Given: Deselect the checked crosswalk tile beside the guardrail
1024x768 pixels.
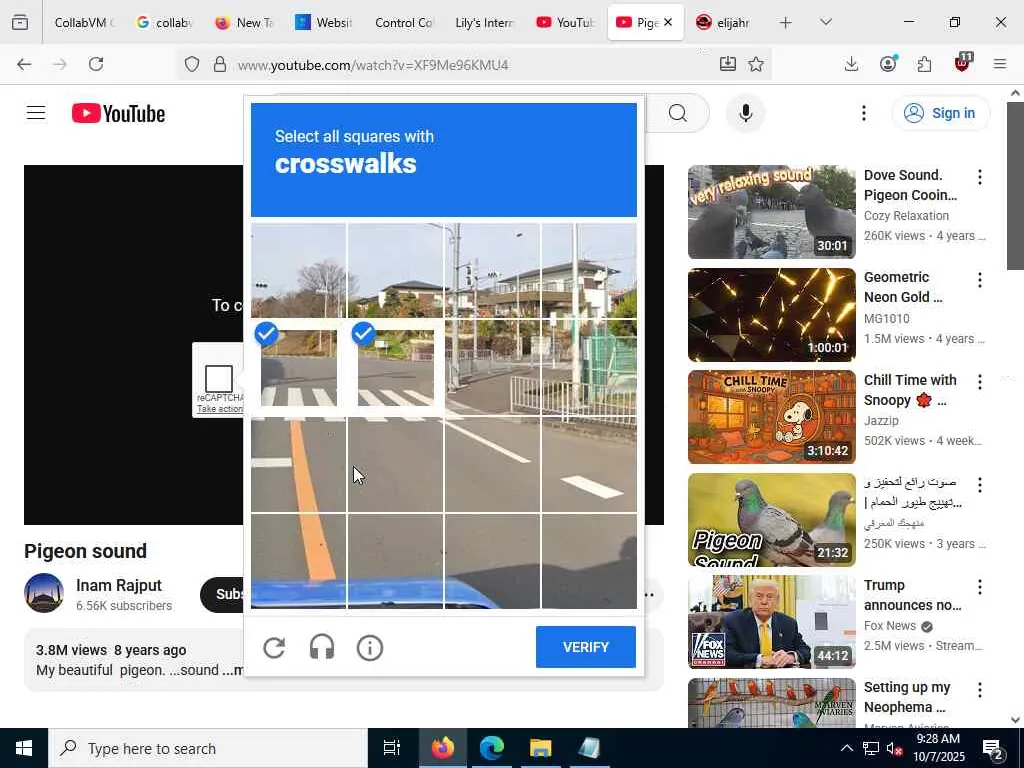Looking at the screenshot, I should click(396, 368).
